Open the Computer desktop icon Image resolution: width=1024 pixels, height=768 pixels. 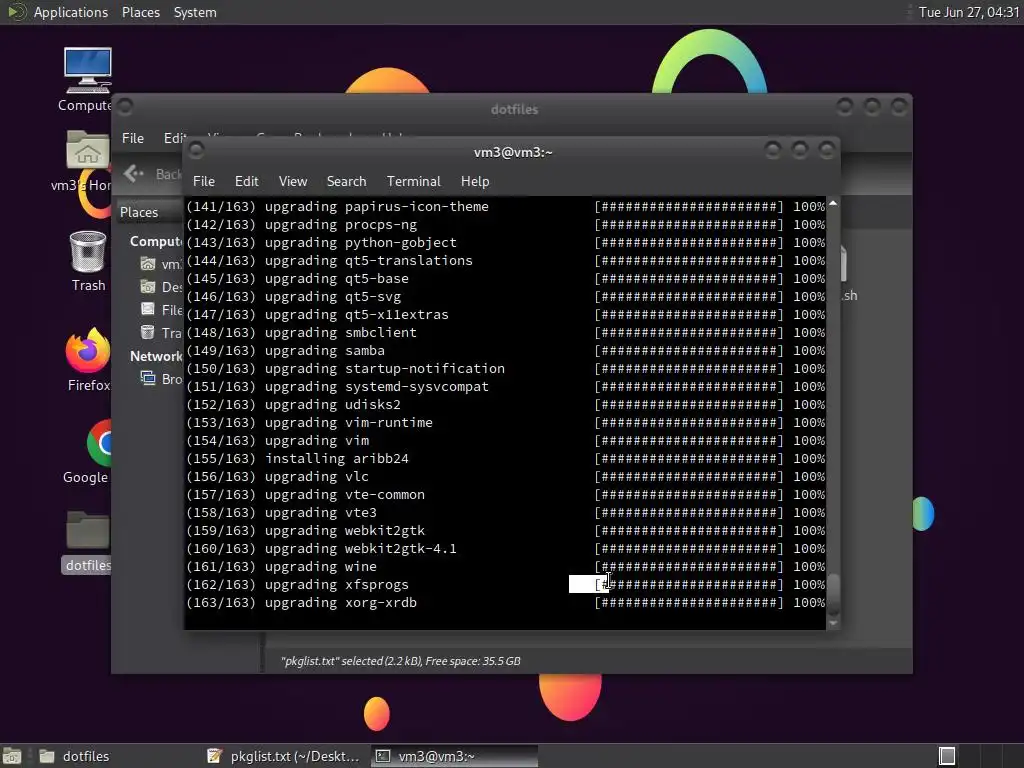click(x=88, y=71)
